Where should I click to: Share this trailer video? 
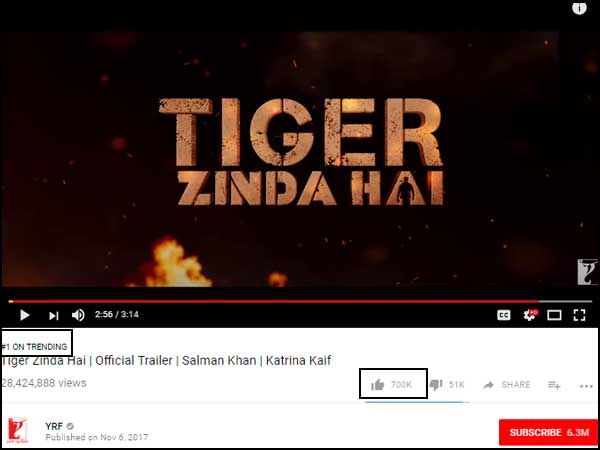pos(507,385)
